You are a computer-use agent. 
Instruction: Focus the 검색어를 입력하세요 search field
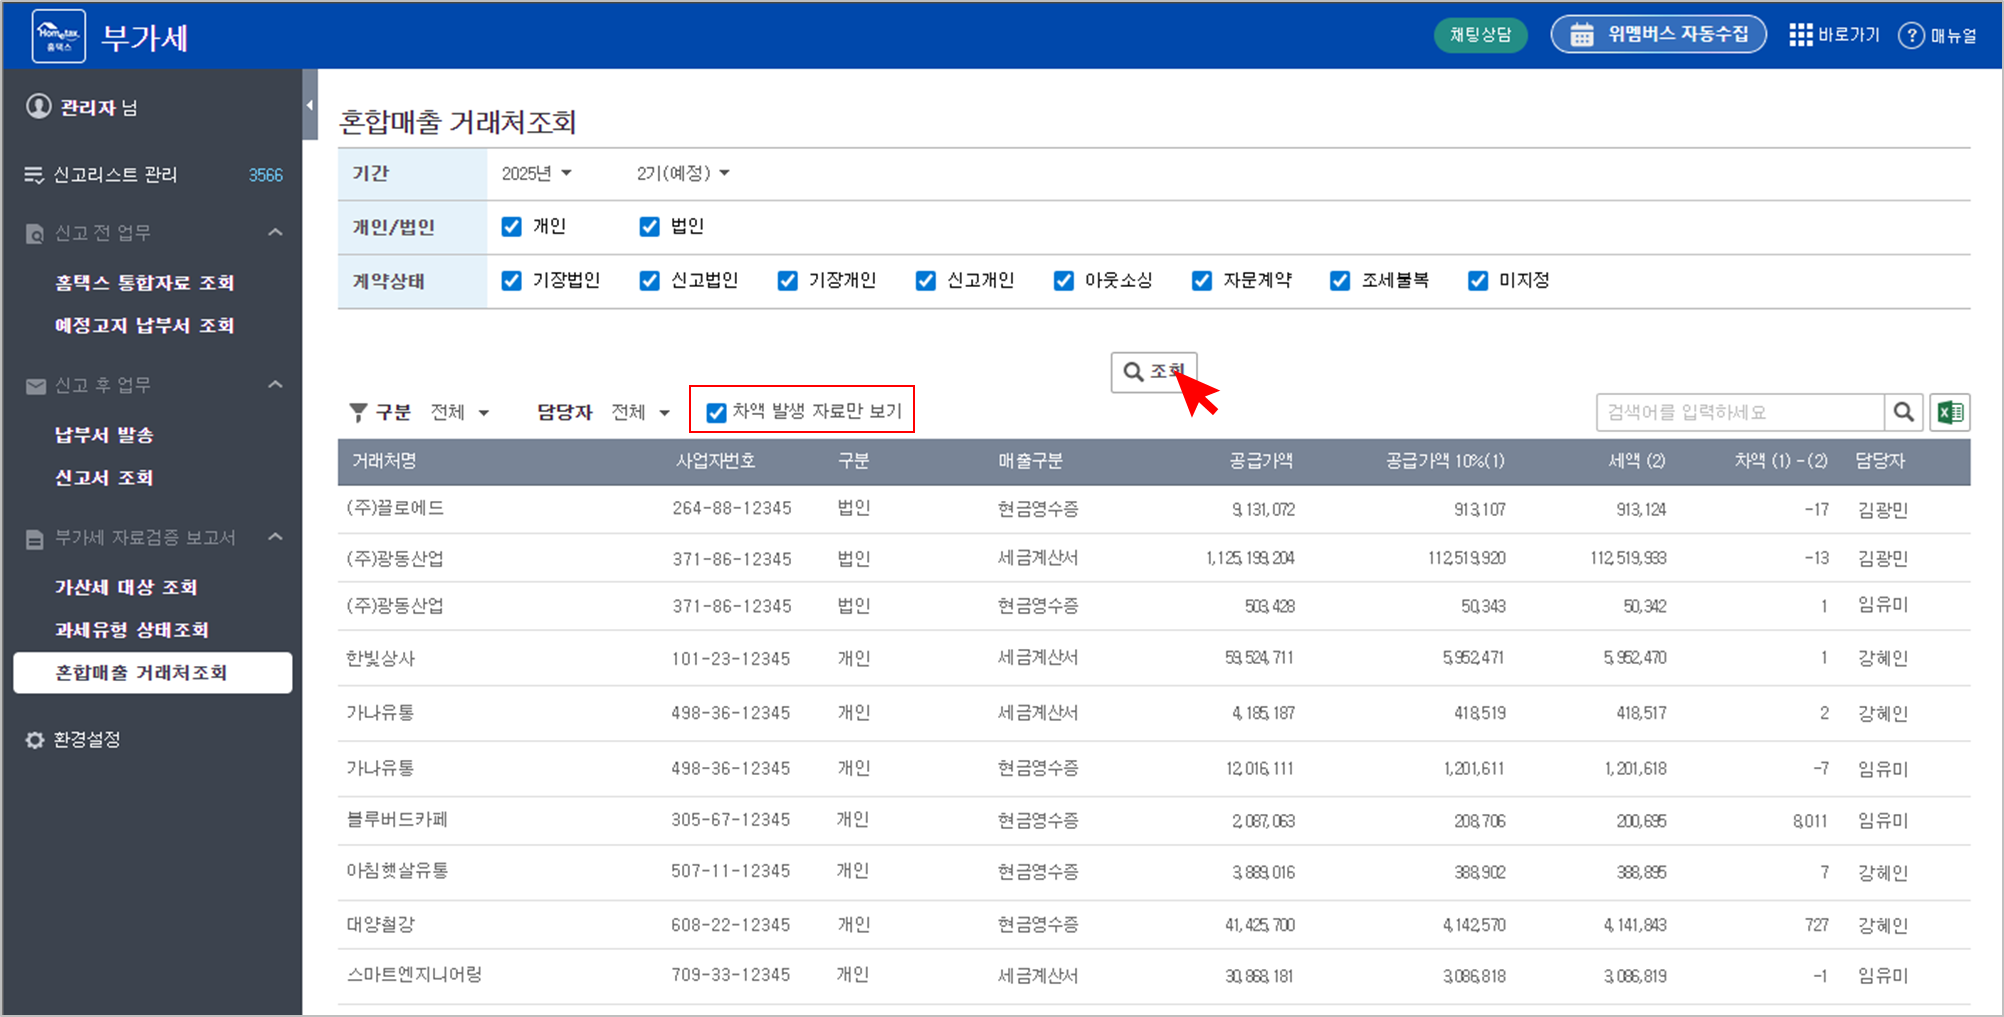point(1738,412)
